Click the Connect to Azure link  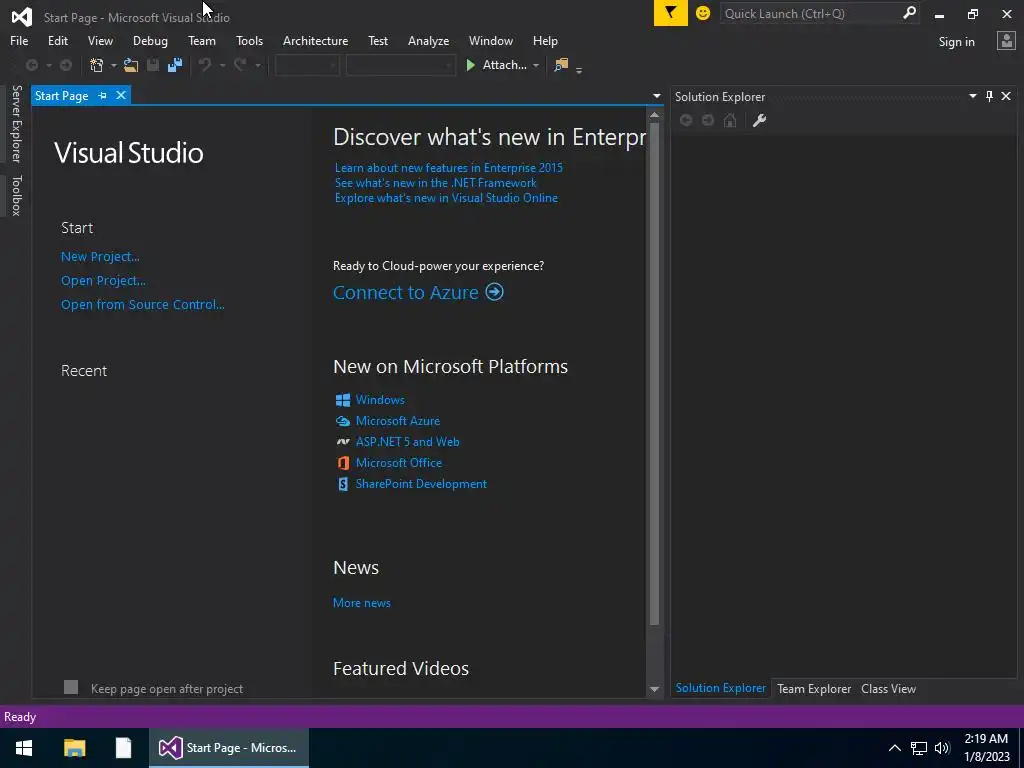pyautogui.click(x=418, y=292)
